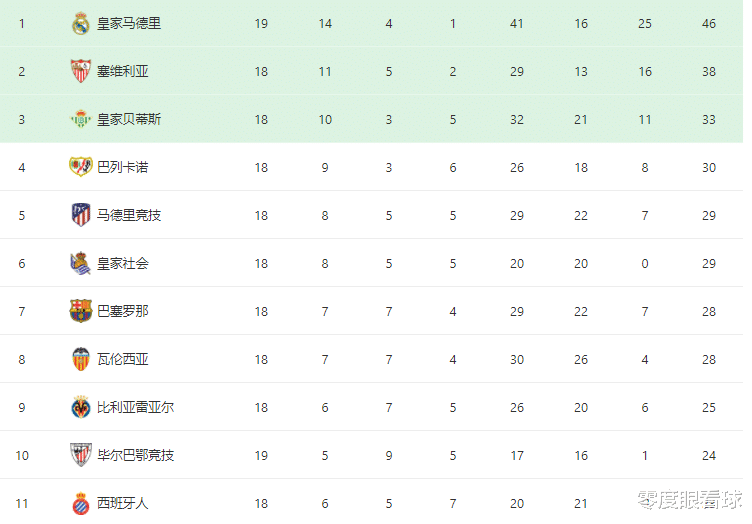This screenshot has width=752, height=524.
Task: Select the Athletic Bilbao crest icon
Action: point(81,454)
